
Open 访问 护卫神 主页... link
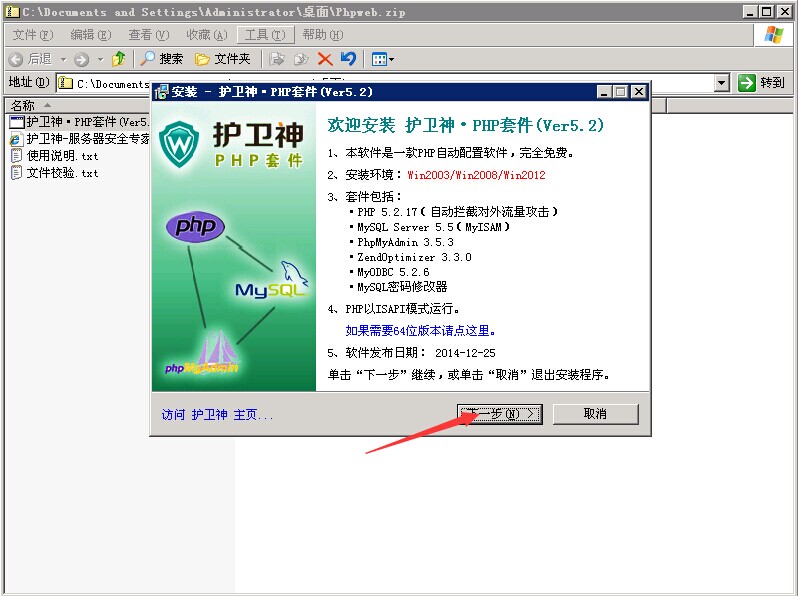(217, 415)
